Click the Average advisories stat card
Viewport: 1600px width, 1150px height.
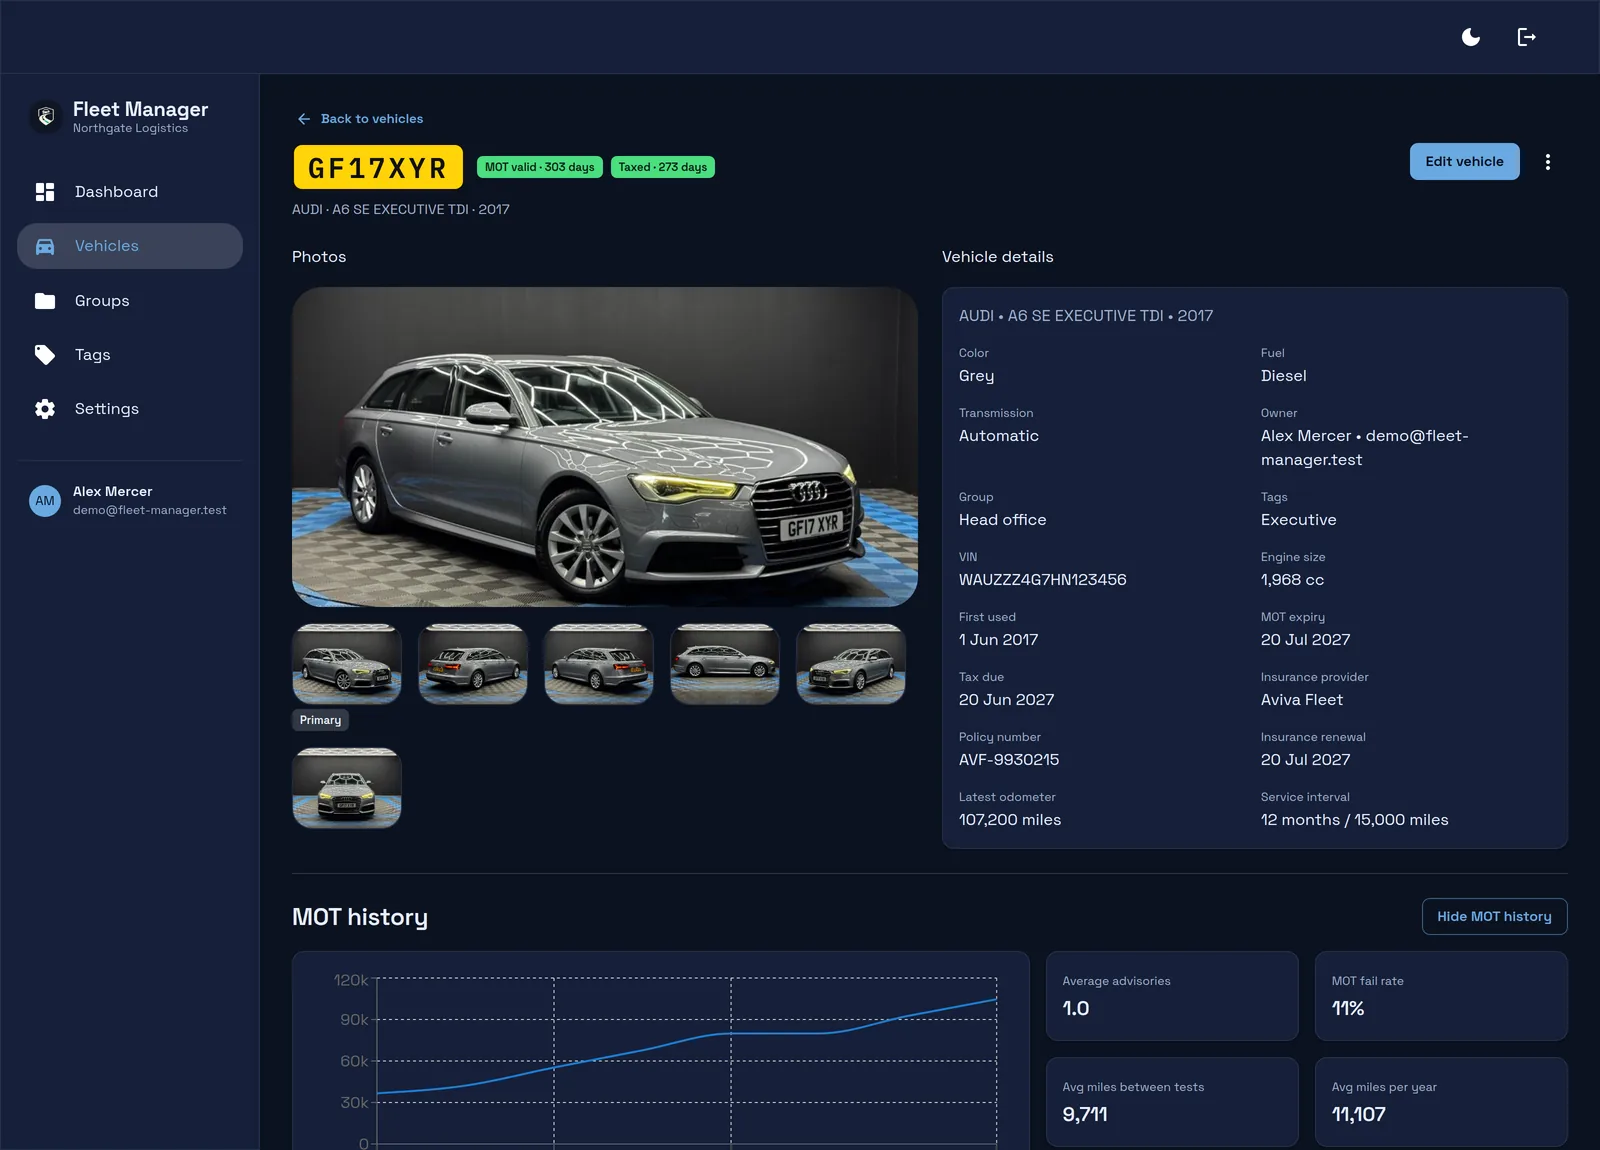click(x=1172, y=996)
